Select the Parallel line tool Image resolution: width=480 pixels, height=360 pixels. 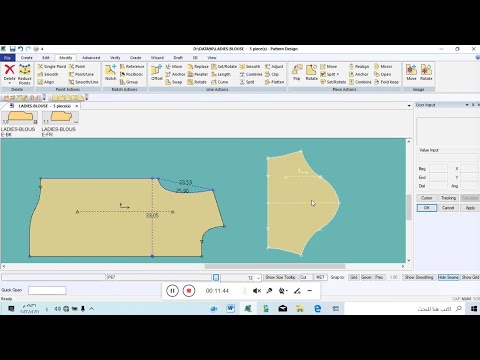click(198, 74)
